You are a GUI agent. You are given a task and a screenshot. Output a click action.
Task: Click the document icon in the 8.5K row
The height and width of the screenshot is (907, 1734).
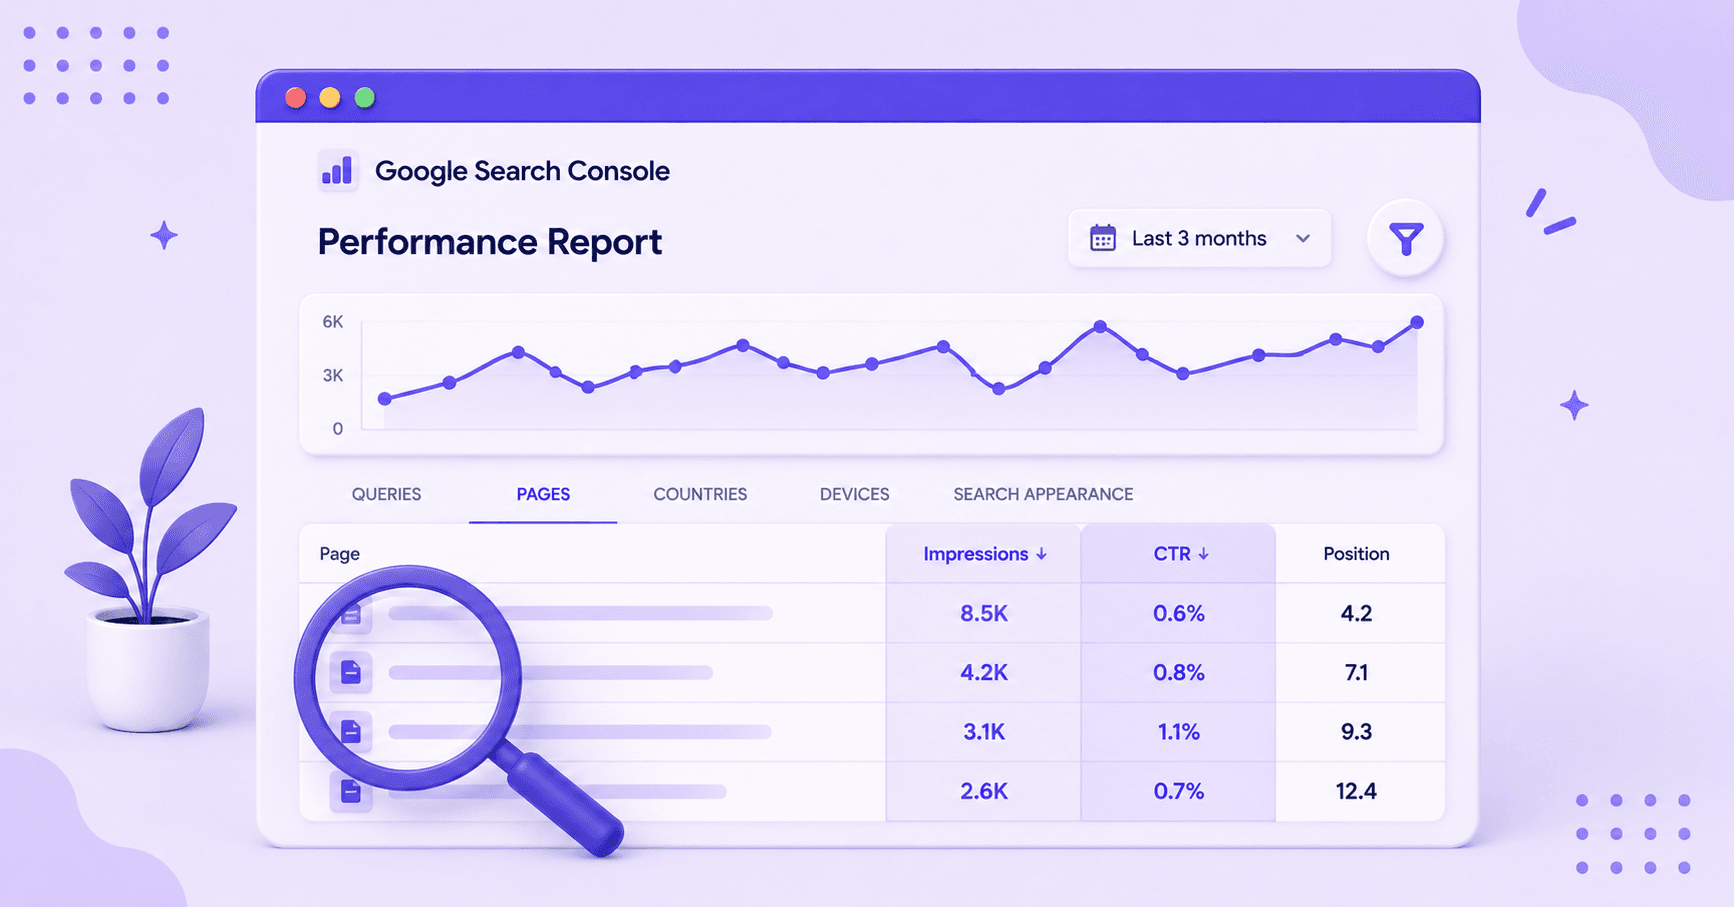(350, 614)
